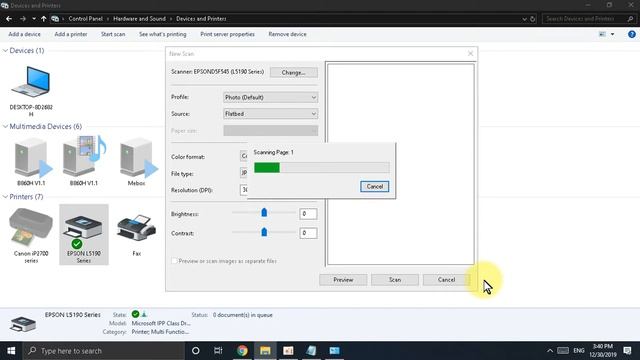Click the ENG language indicator
Screen dimensions: 640x360
(579, 351)
